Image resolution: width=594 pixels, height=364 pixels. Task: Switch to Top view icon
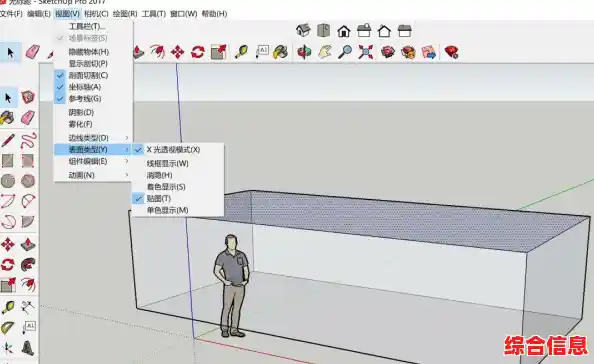click(324, 30)
